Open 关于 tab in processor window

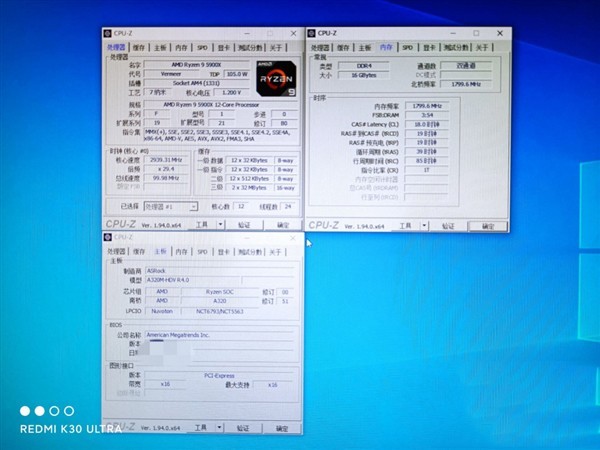click(x=276, y=47)
